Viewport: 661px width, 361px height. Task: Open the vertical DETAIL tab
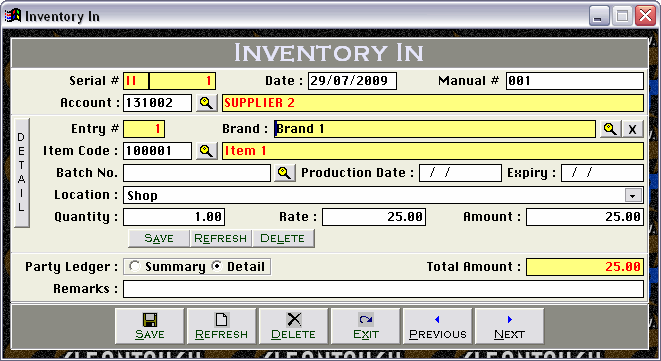(x=21, y=172)
